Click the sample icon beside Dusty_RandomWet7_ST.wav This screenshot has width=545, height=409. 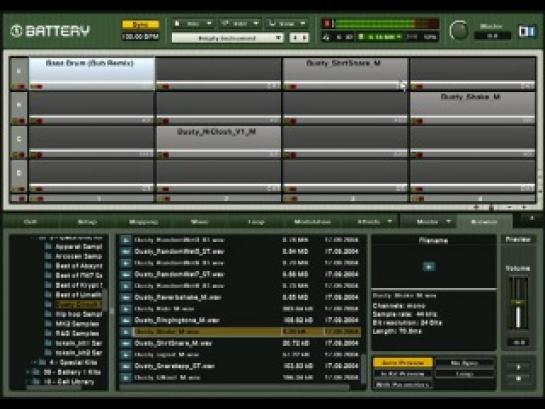125,274
